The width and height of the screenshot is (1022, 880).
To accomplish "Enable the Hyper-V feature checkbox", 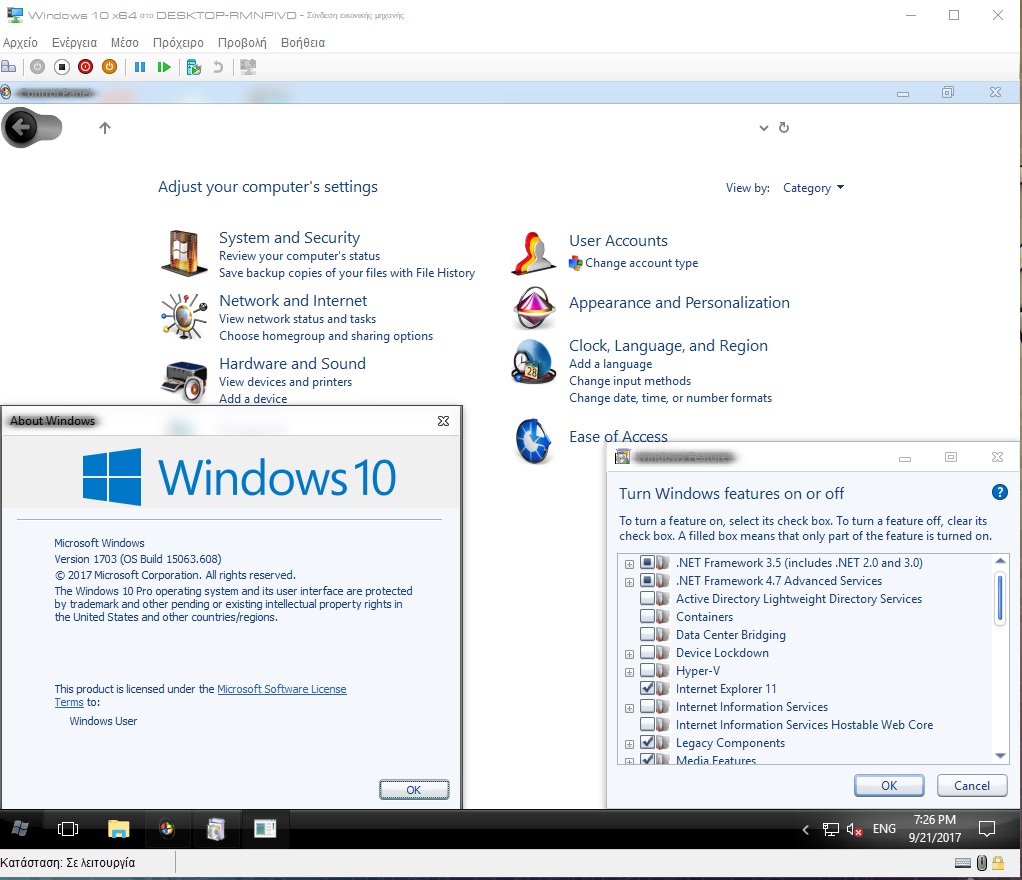I will tap(647, 670).
